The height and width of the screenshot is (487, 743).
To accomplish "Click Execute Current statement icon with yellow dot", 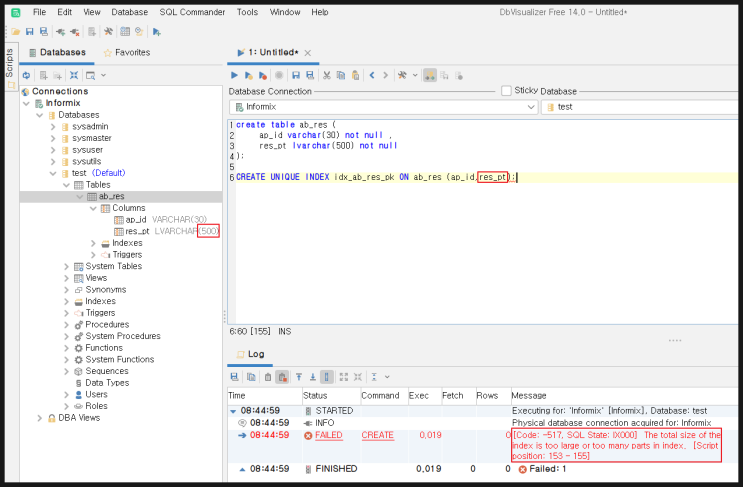I will coord(248,75).
